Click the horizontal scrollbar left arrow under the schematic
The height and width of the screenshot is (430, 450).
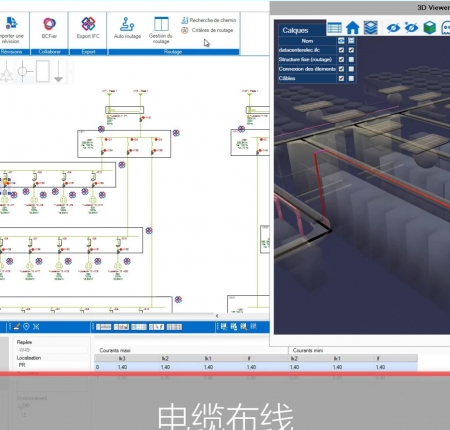(x=217, y=316)
